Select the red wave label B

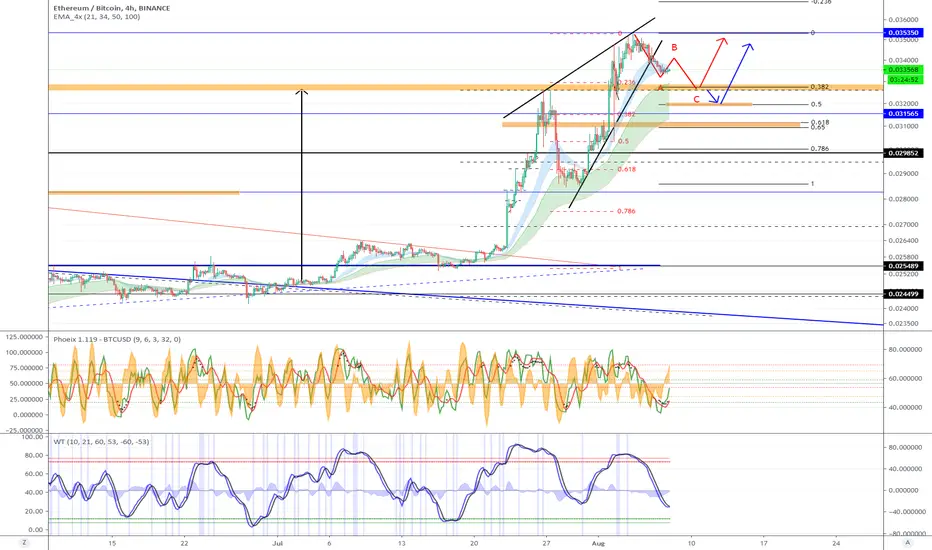(x=674, y=48)
